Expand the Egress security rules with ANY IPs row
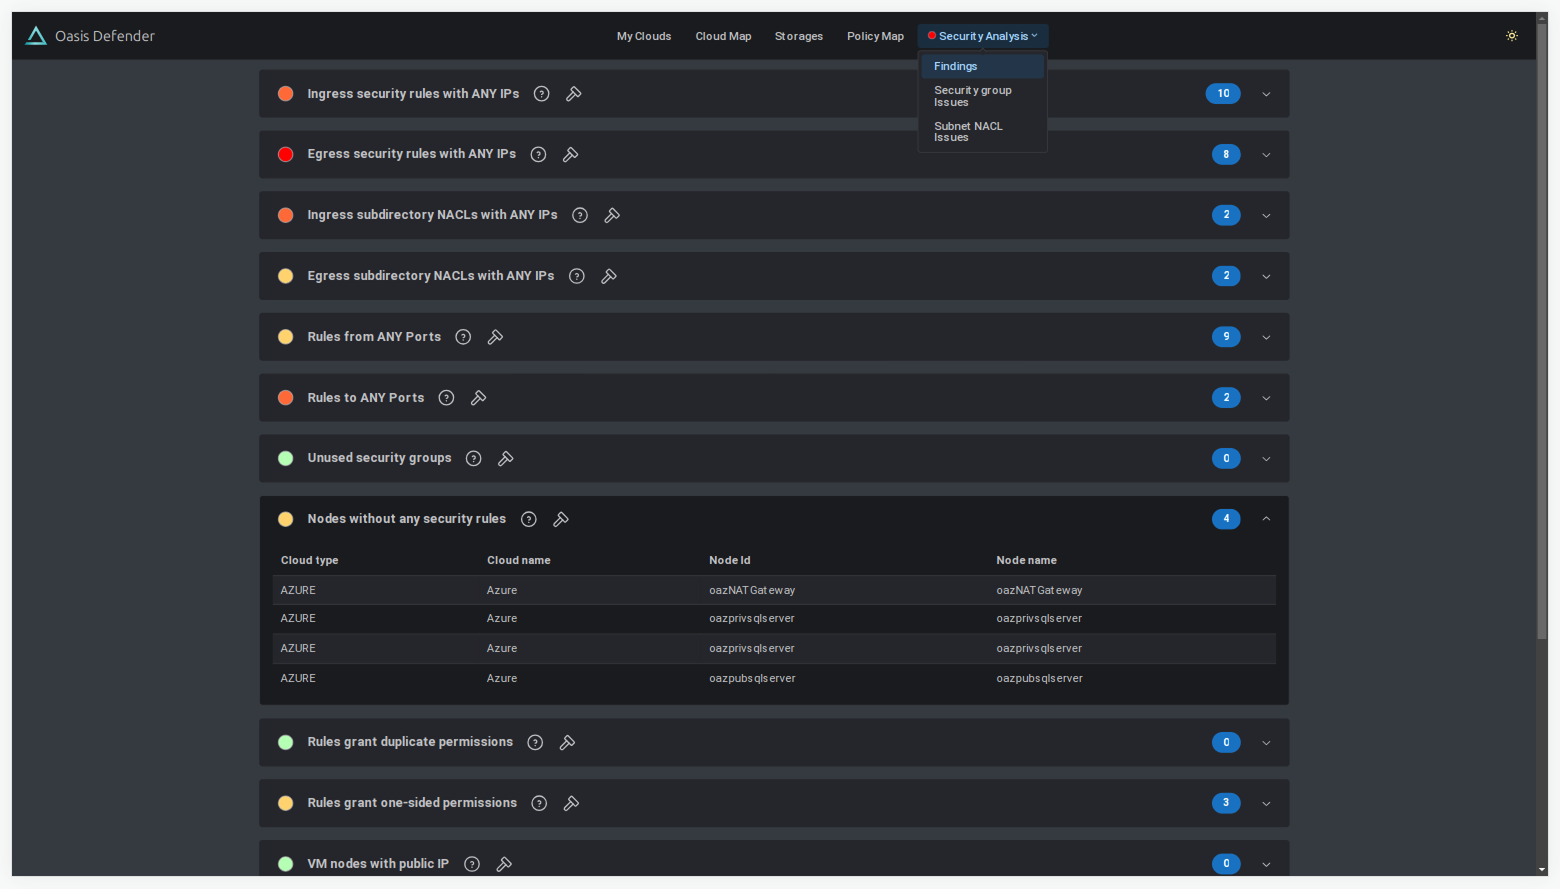Screen dimensions: 1560x889 click(1266, 155)
